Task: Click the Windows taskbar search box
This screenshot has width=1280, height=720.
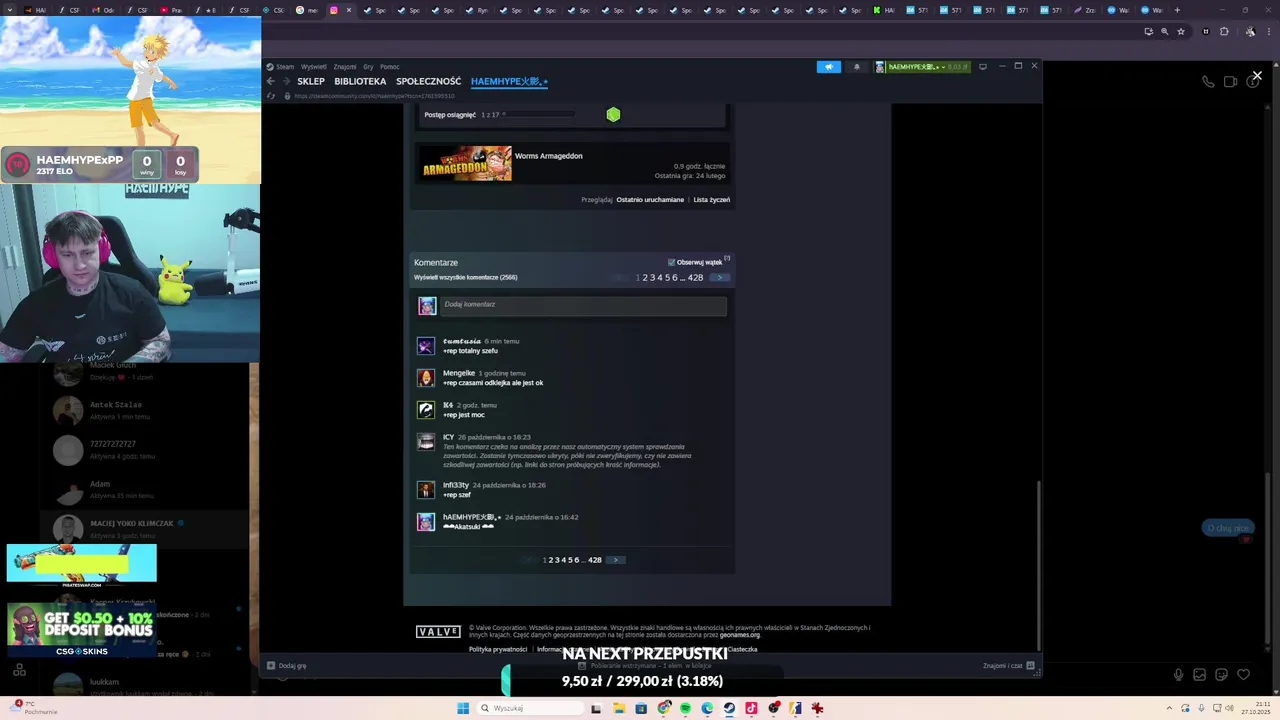Action: tap(530, 708)
